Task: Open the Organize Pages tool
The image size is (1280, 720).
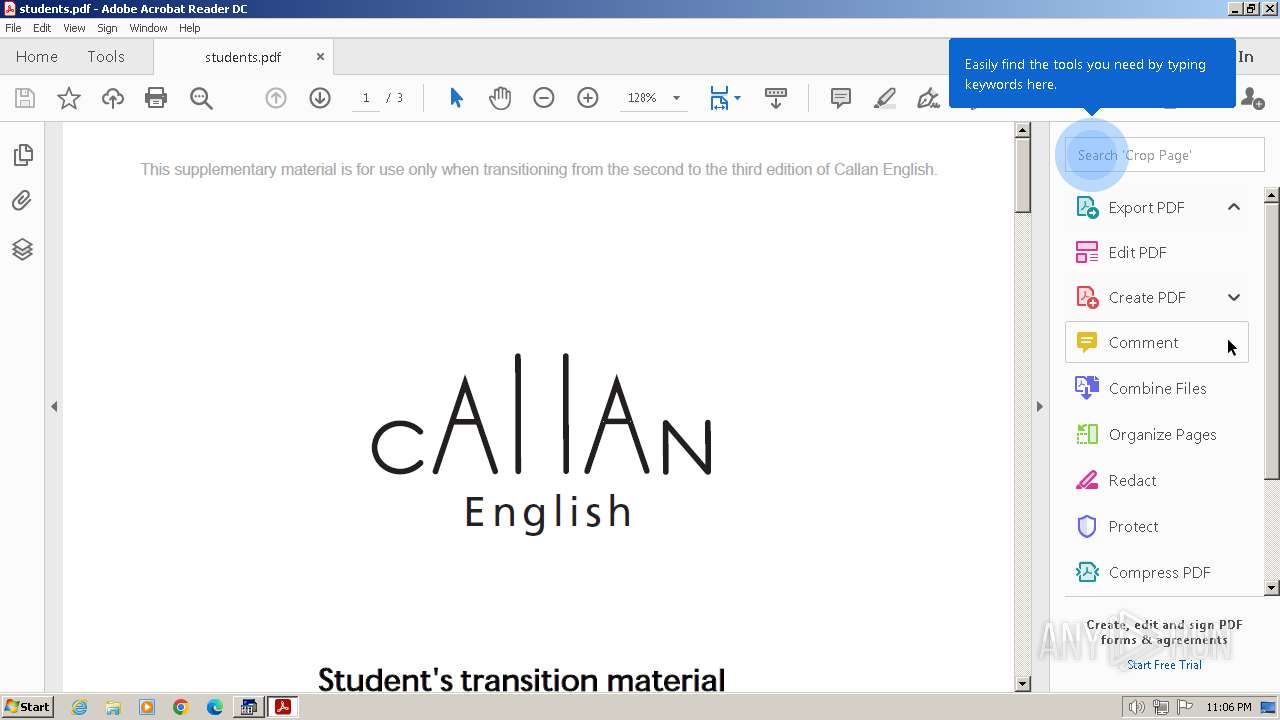Action: 1157,434
